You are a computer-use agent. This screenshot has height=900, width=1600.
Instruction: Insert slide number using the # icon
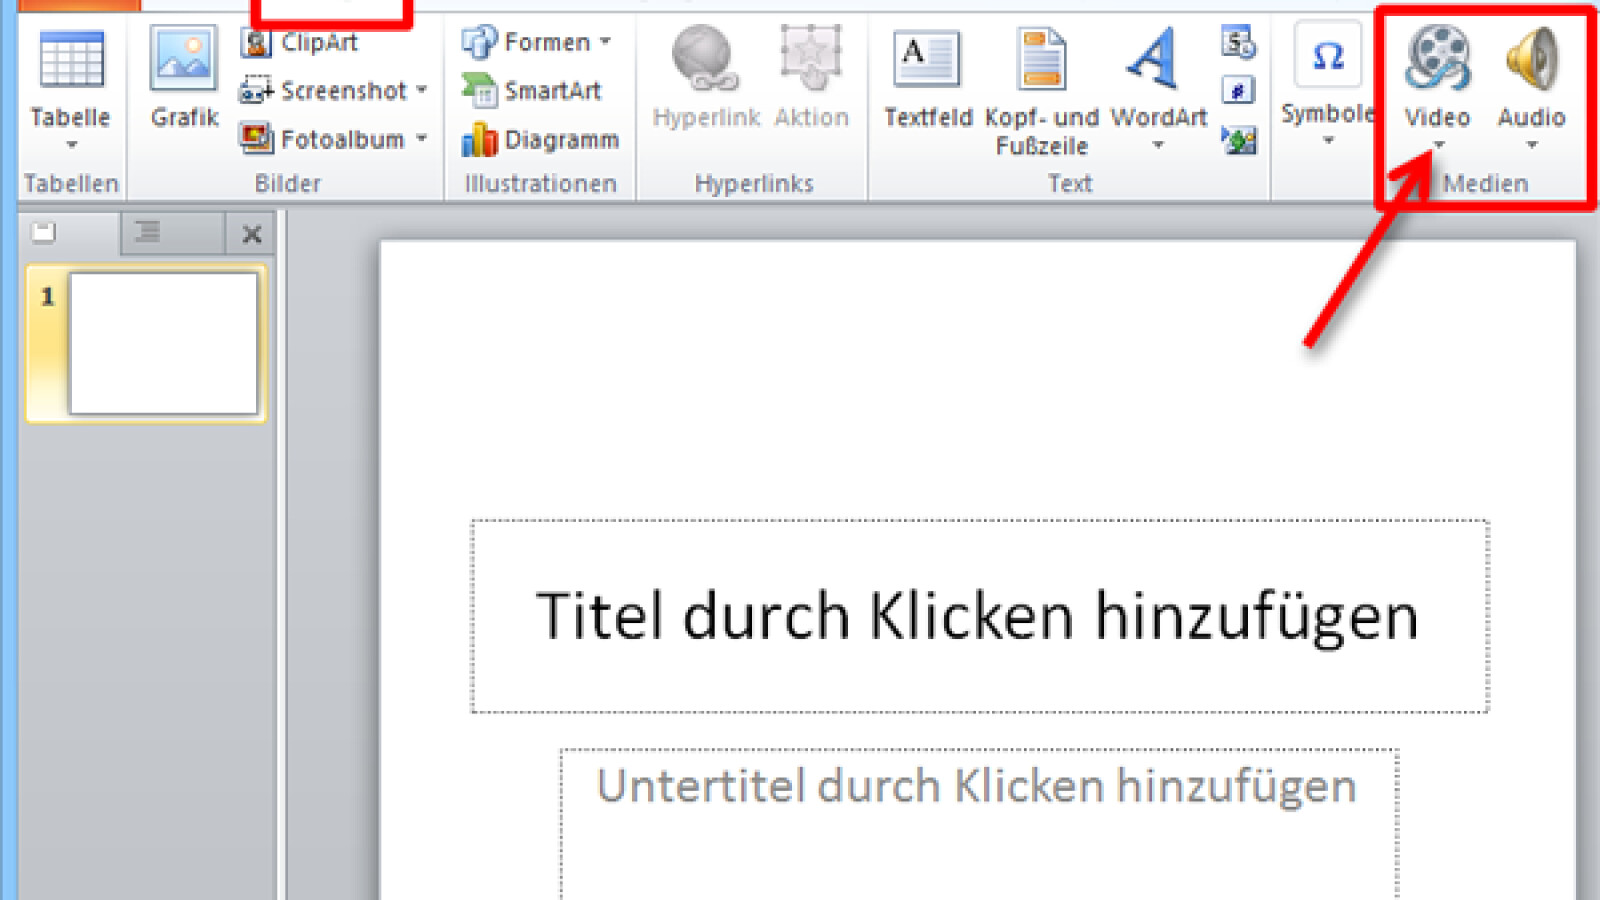point(1238,91)
